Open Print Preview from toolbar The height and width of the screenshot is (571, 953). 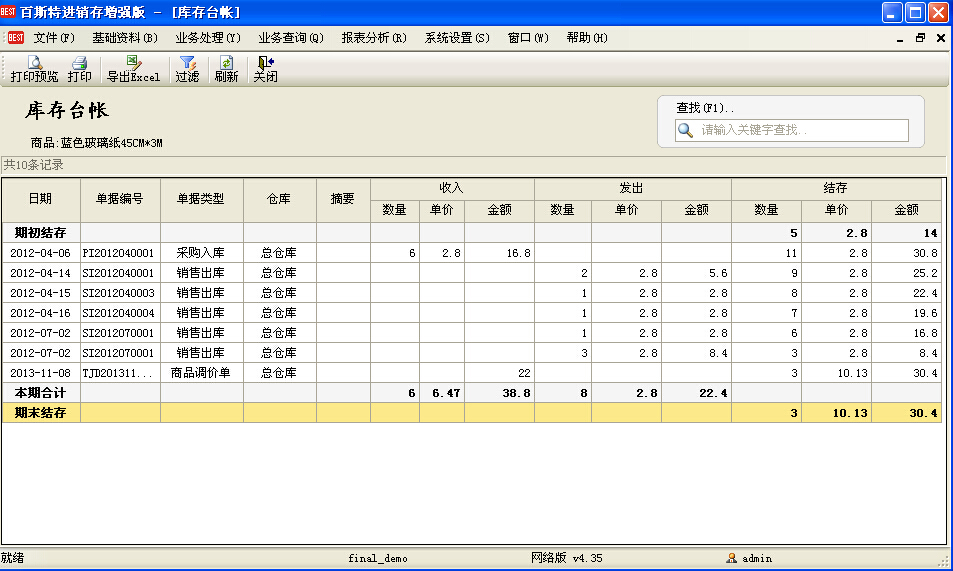[x=34, y=69]
